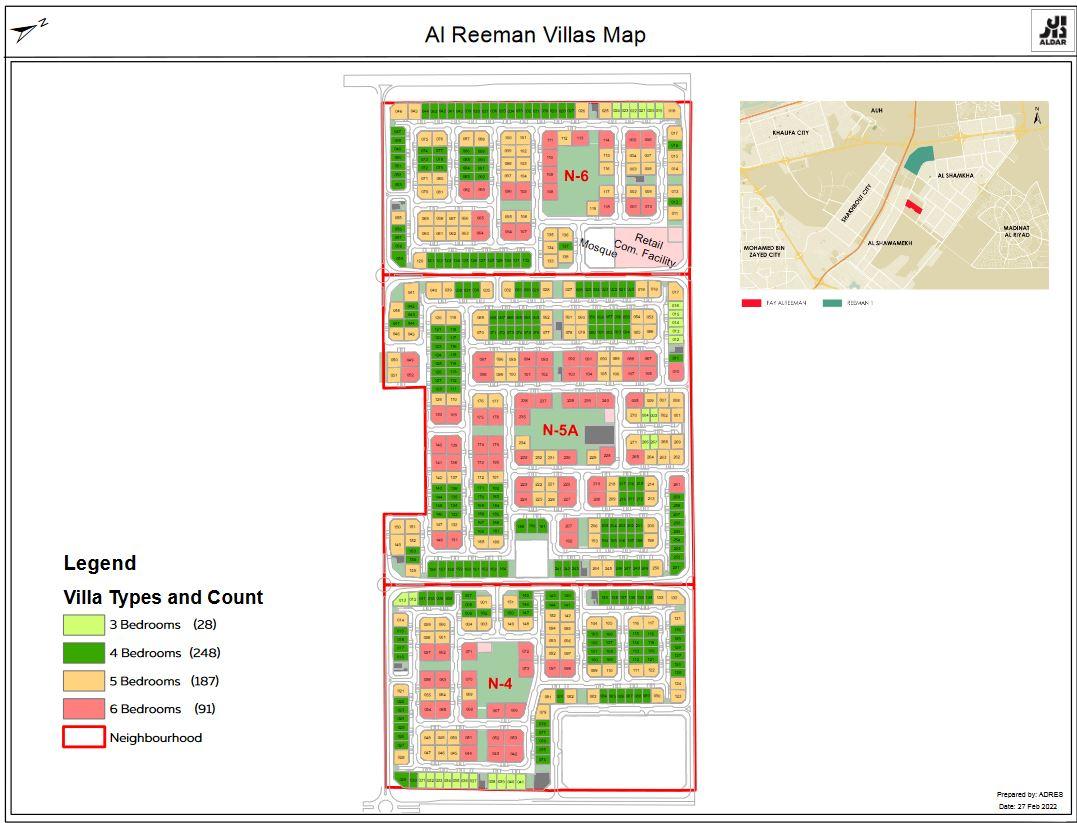
Task: Click the Retail Com. Facility plot
Action: pyautogui.click(x=650, y=248)
